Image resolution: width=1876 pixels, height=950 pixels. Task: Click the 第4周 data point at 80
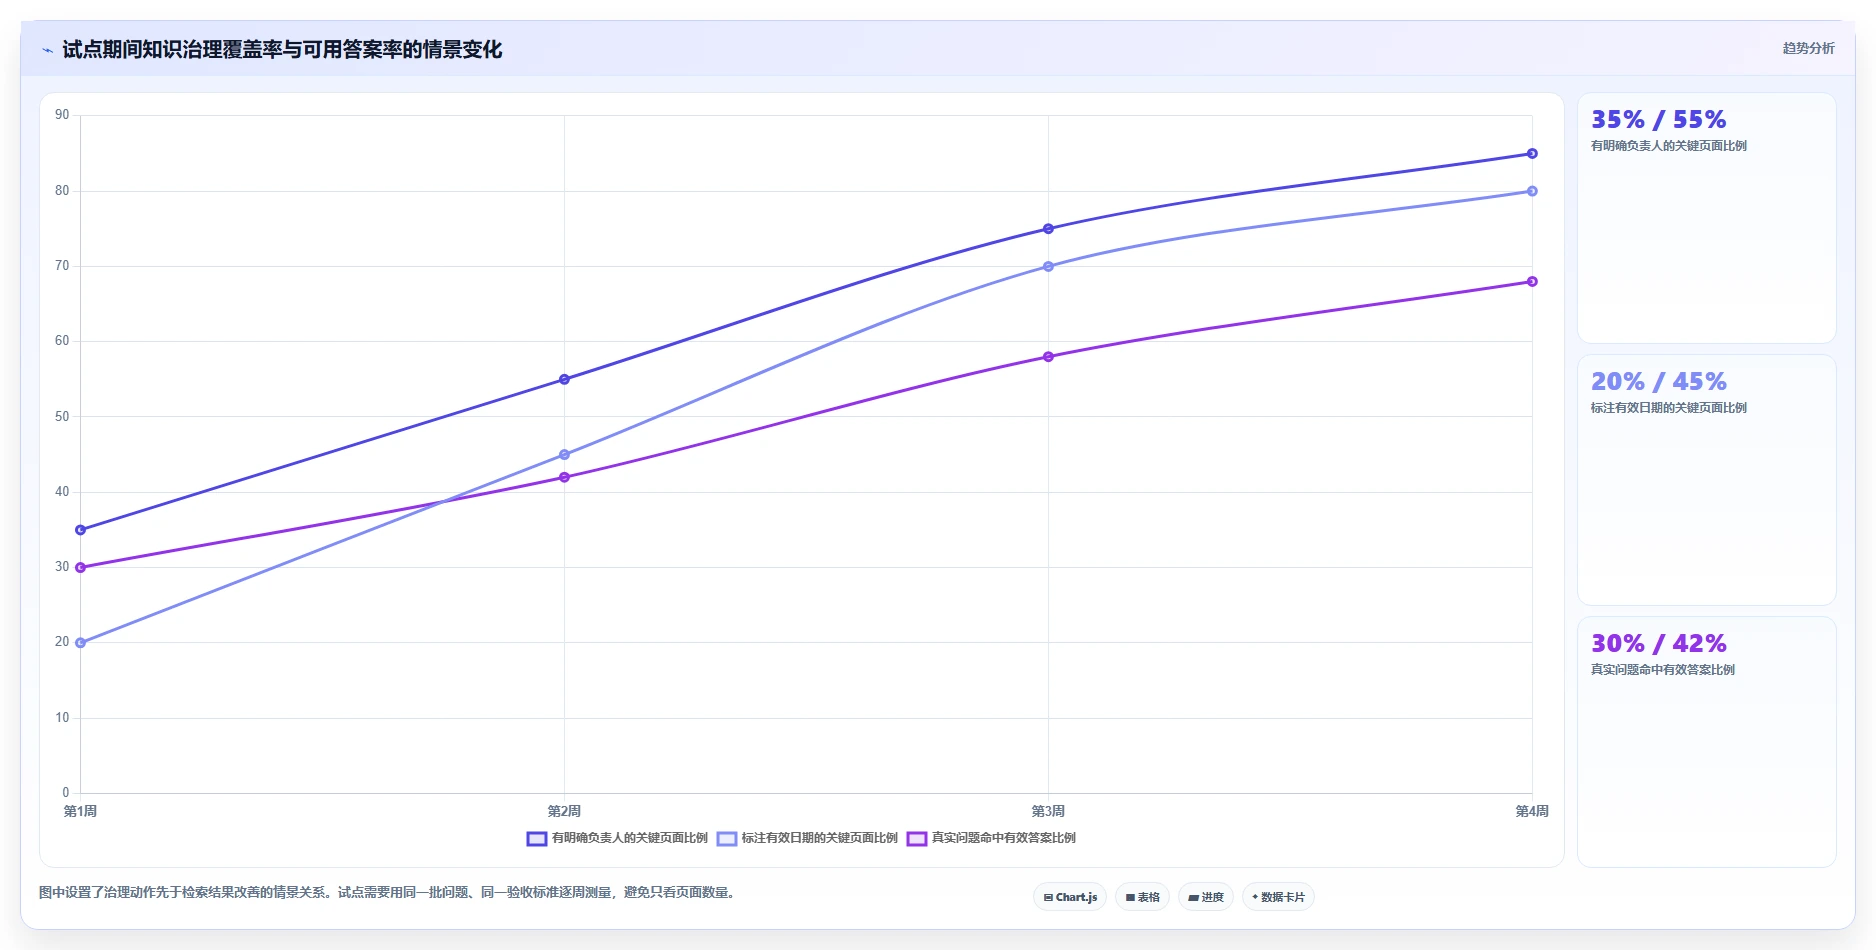(1532, 191)
